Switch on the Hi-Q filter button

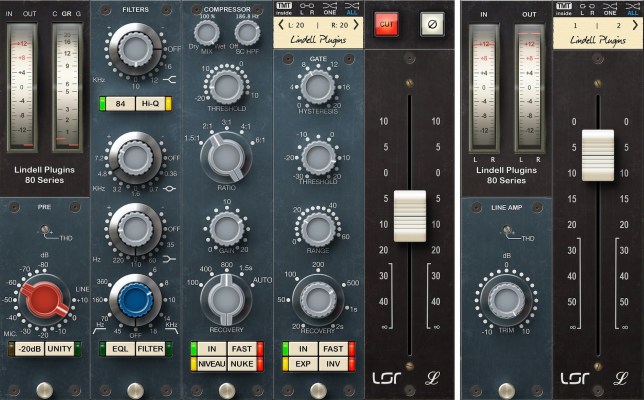coord(150,103)
